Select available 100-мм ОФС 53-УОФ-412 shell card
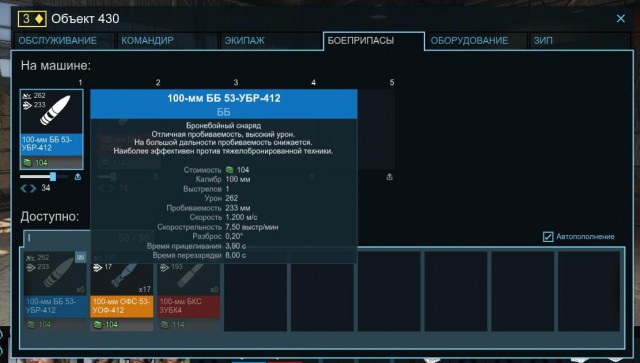640x363 pixels. [x=122, y=291]
